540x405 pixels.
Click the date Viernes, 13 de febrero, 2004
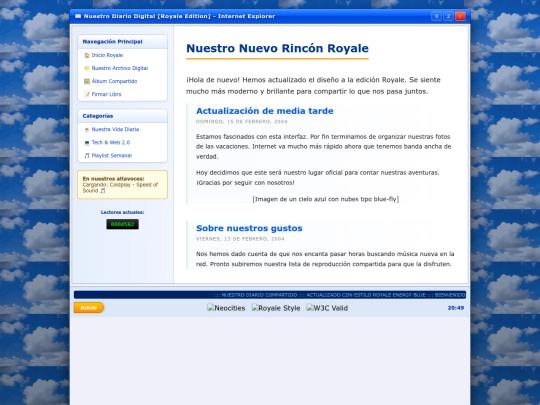point(240,239)
